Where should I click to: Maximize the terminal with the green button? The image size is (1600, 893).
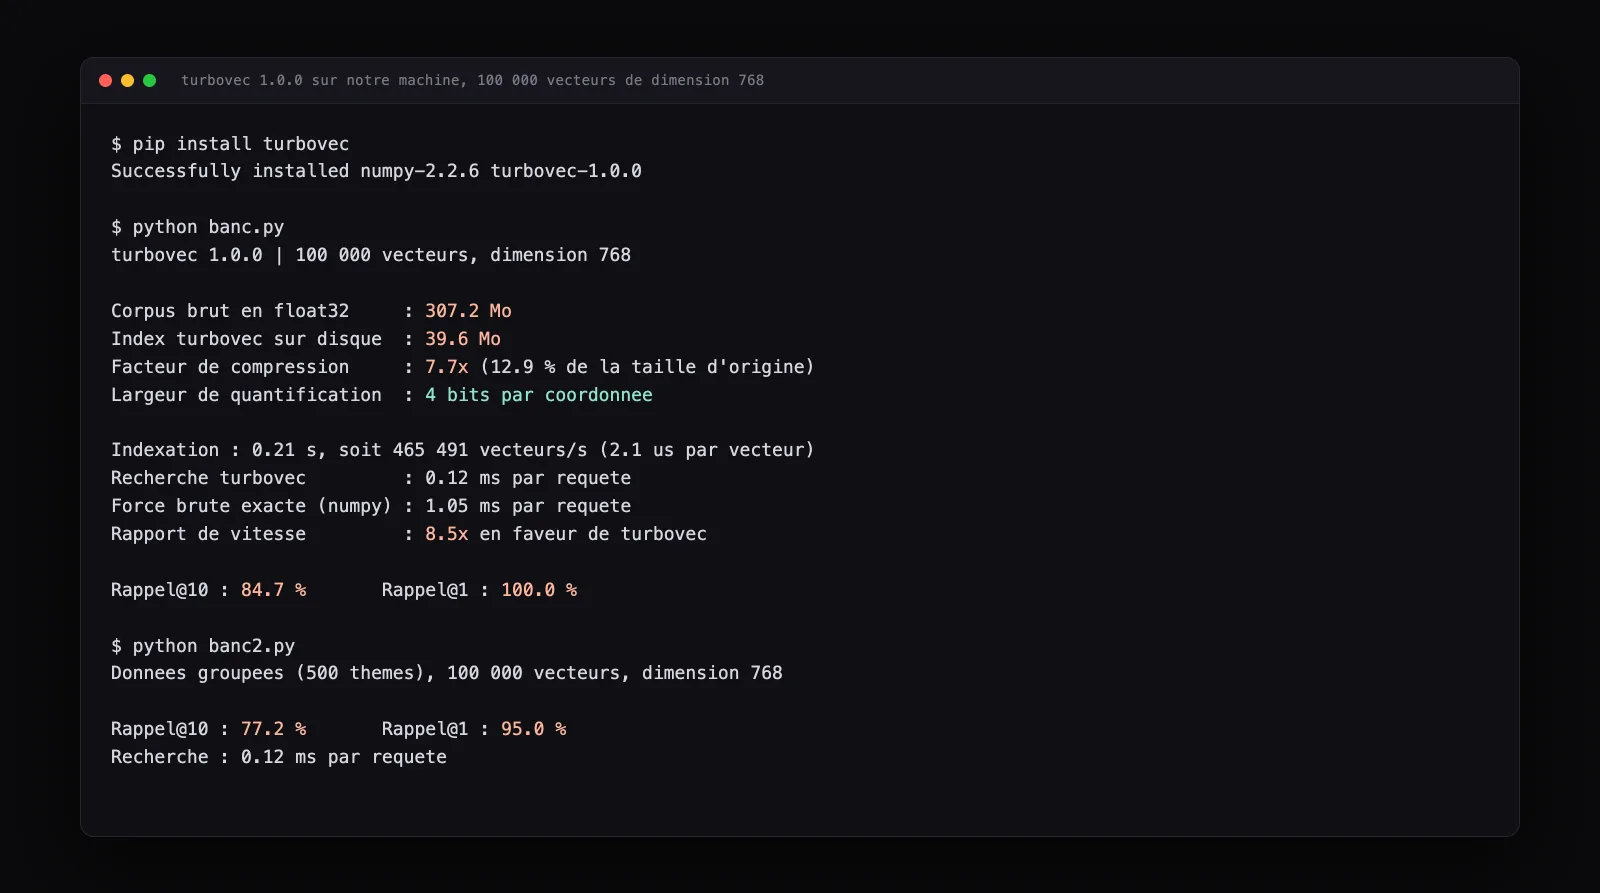[149, 80]
